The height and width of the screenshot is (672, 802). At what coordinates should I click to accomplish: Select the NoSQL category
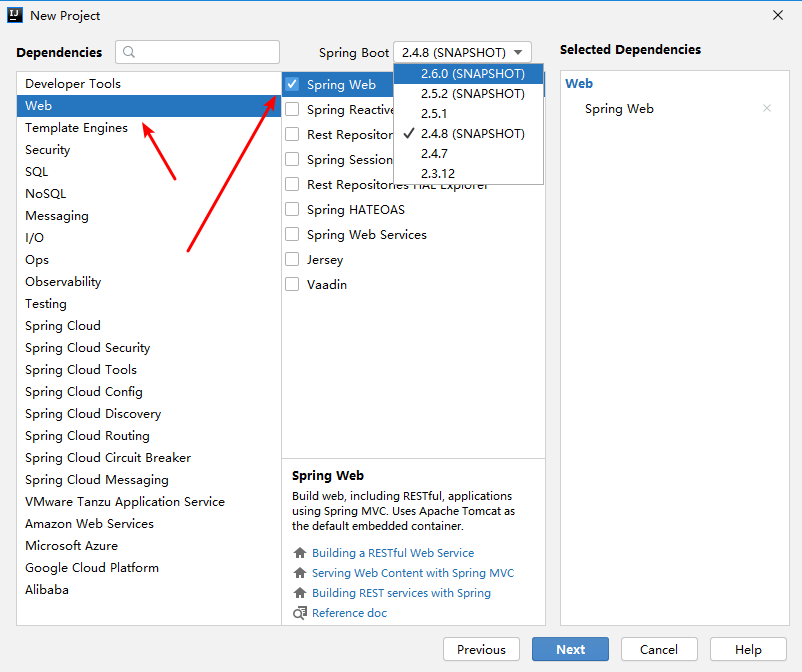149,193
